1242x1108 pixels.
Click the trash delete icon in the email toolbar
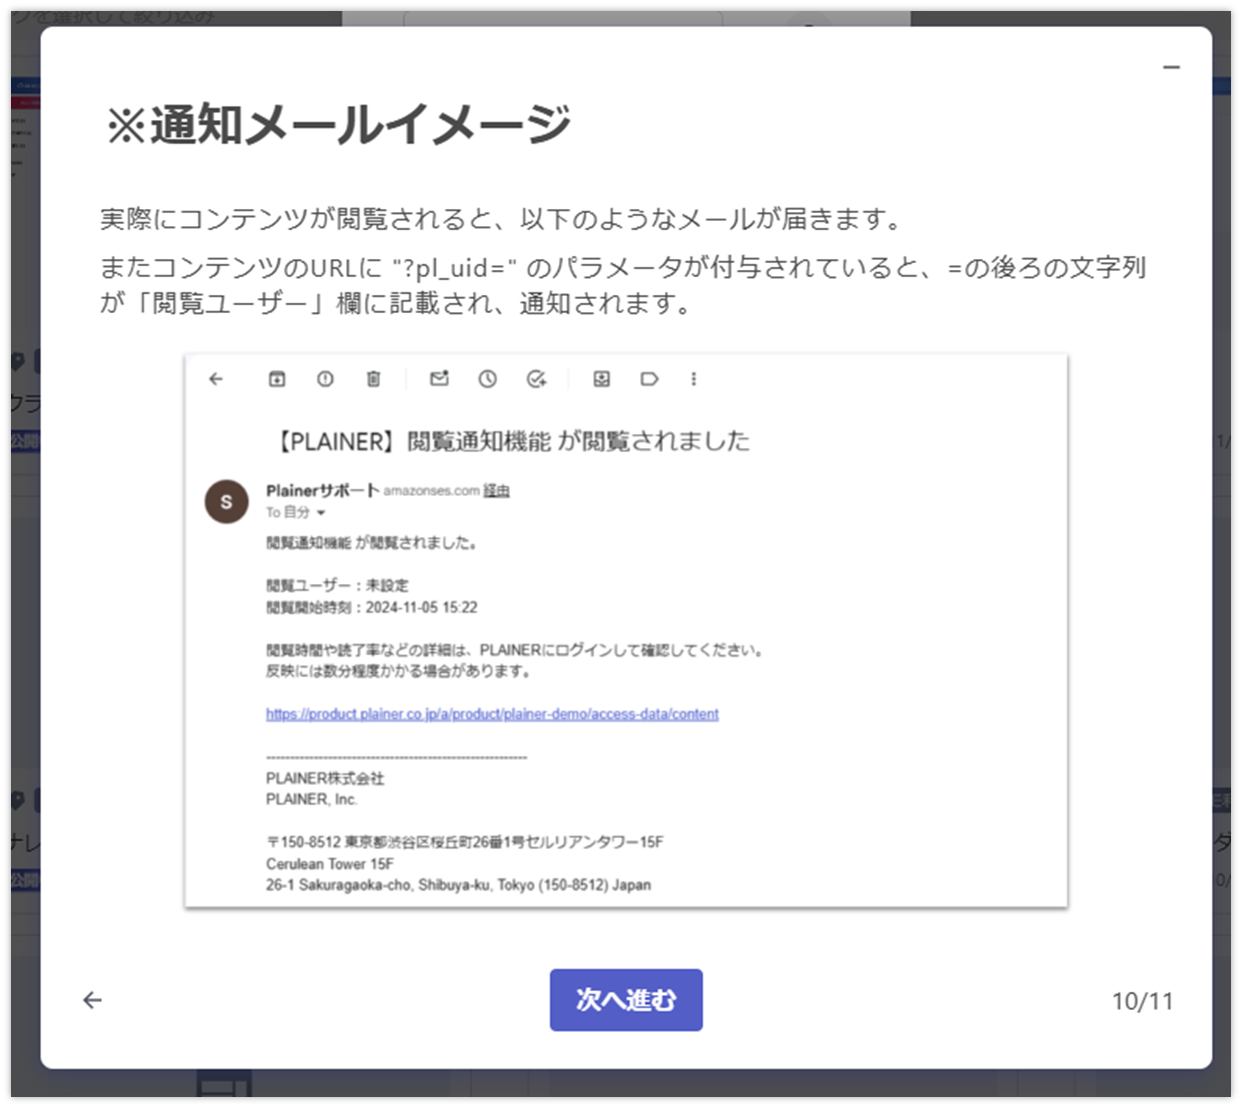[373, 379]
